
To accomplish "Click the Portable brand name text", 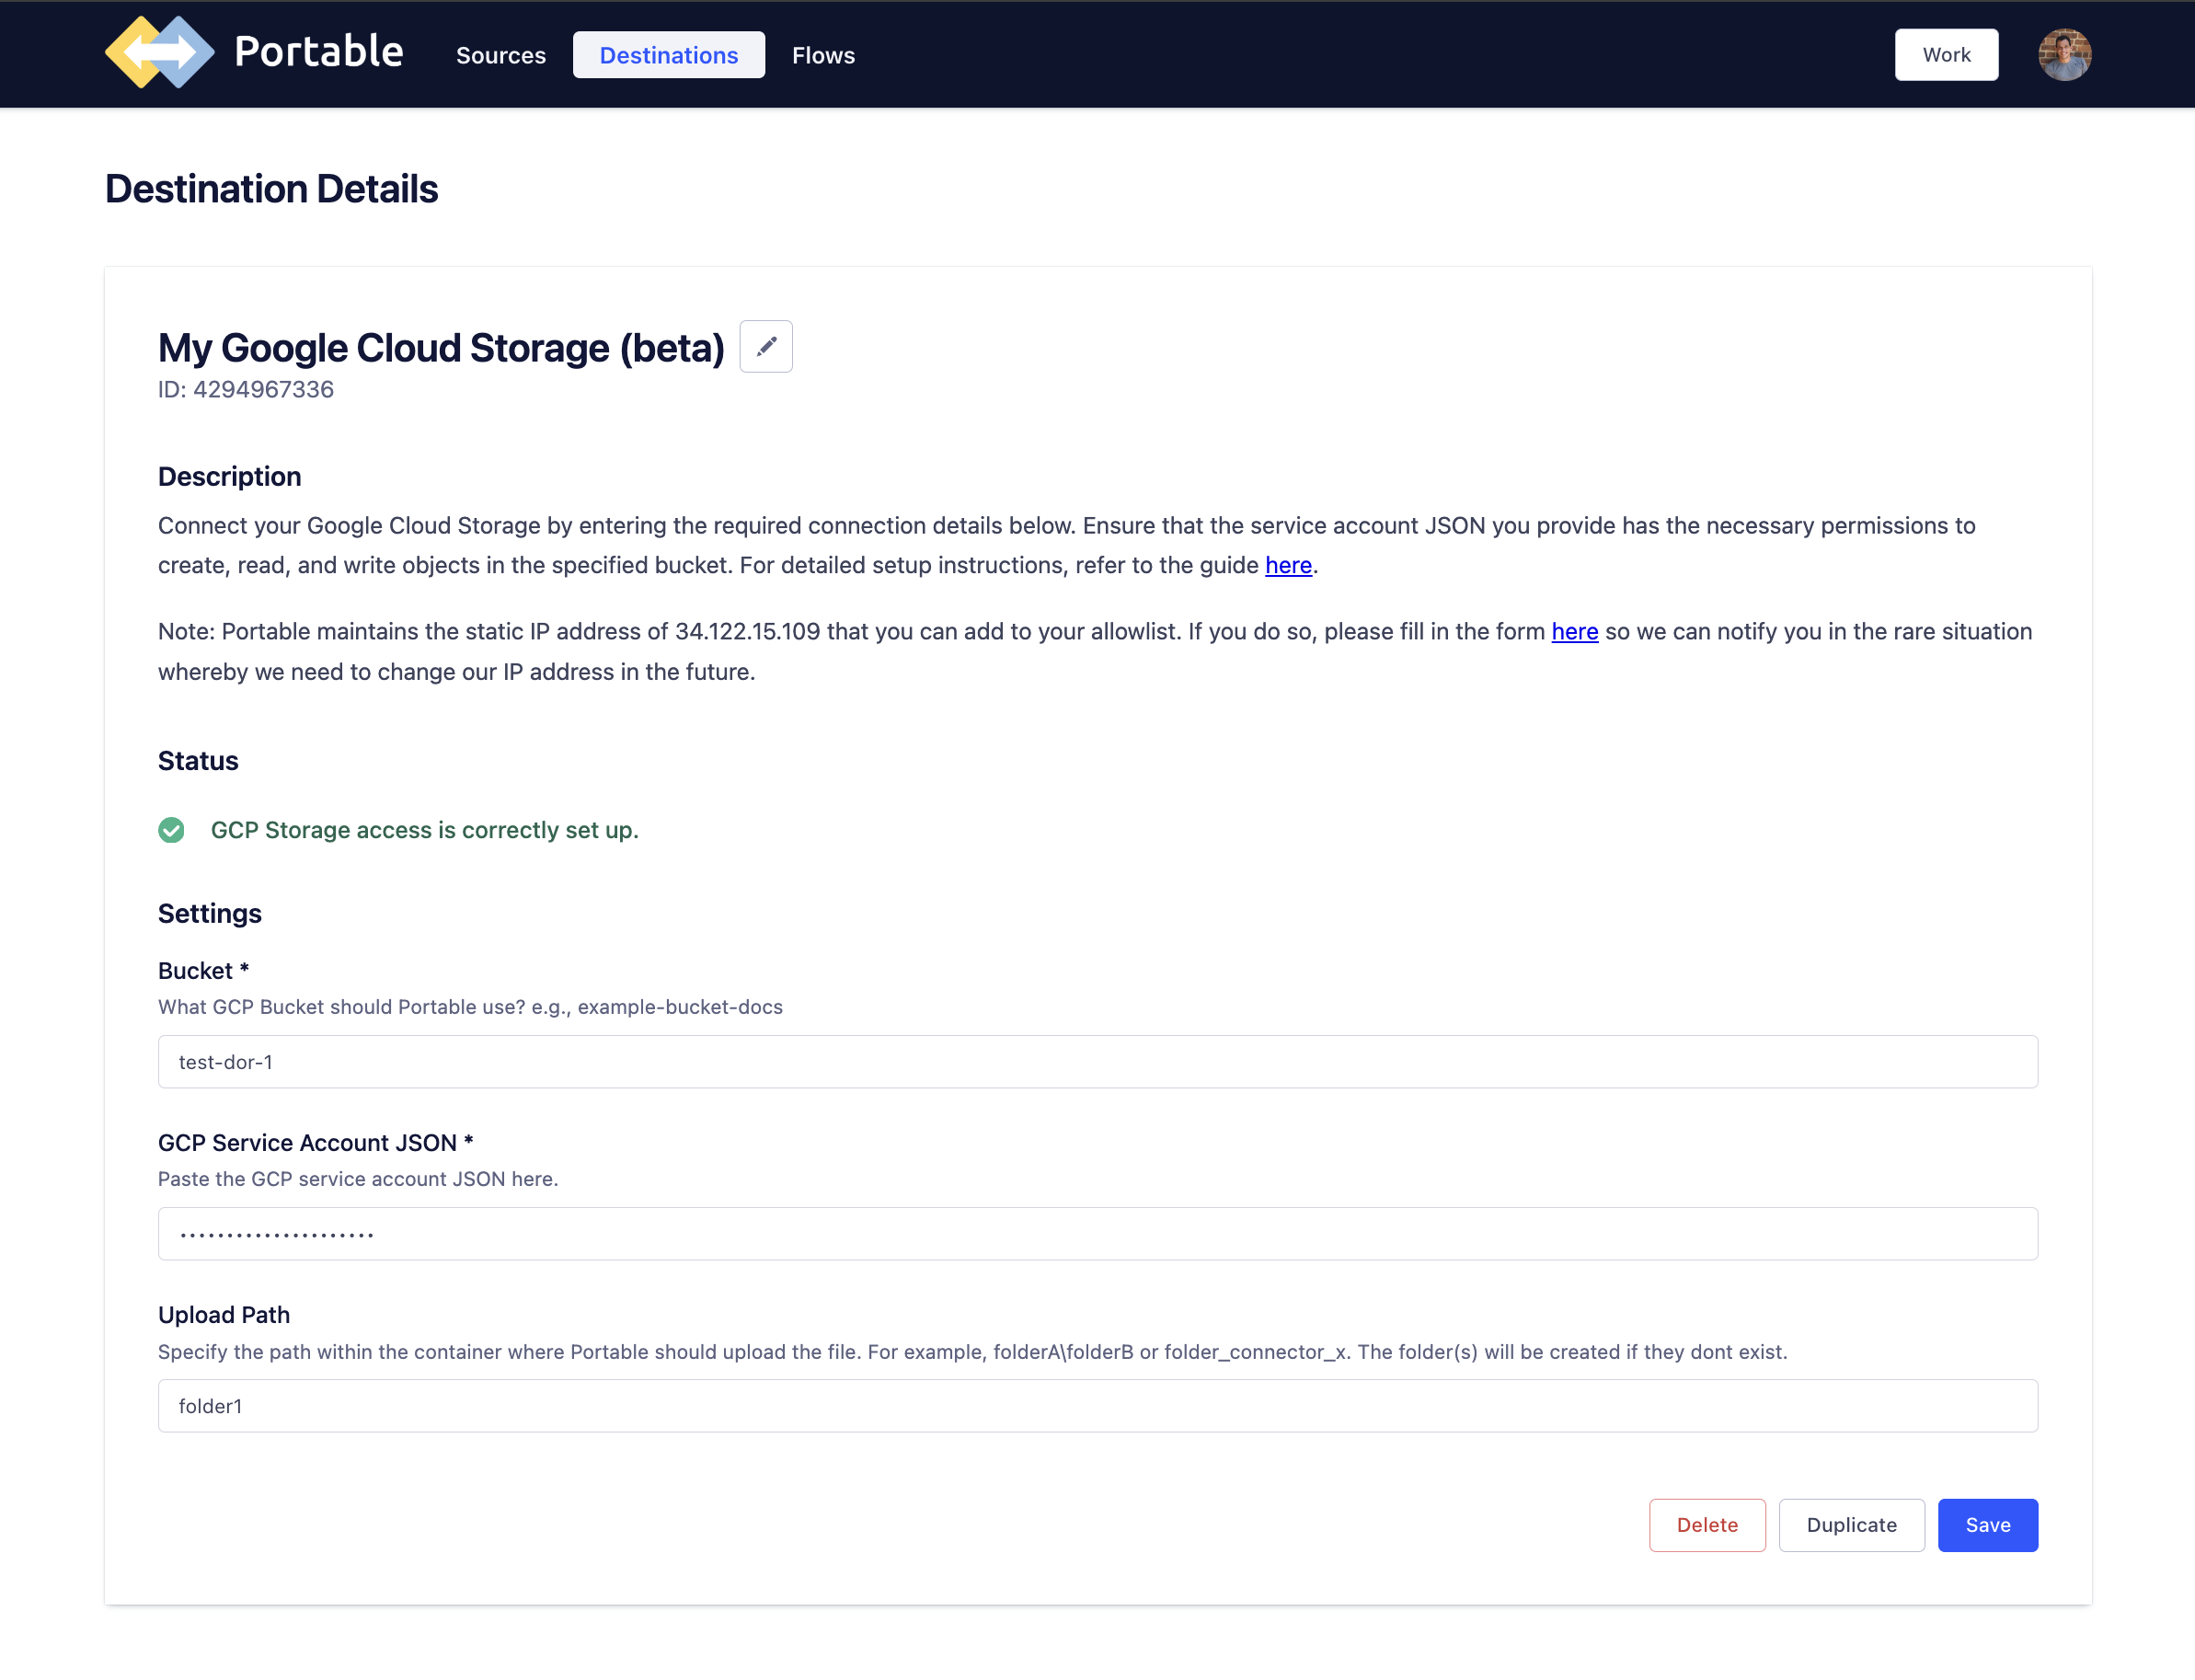I will (x=318, y=52).
